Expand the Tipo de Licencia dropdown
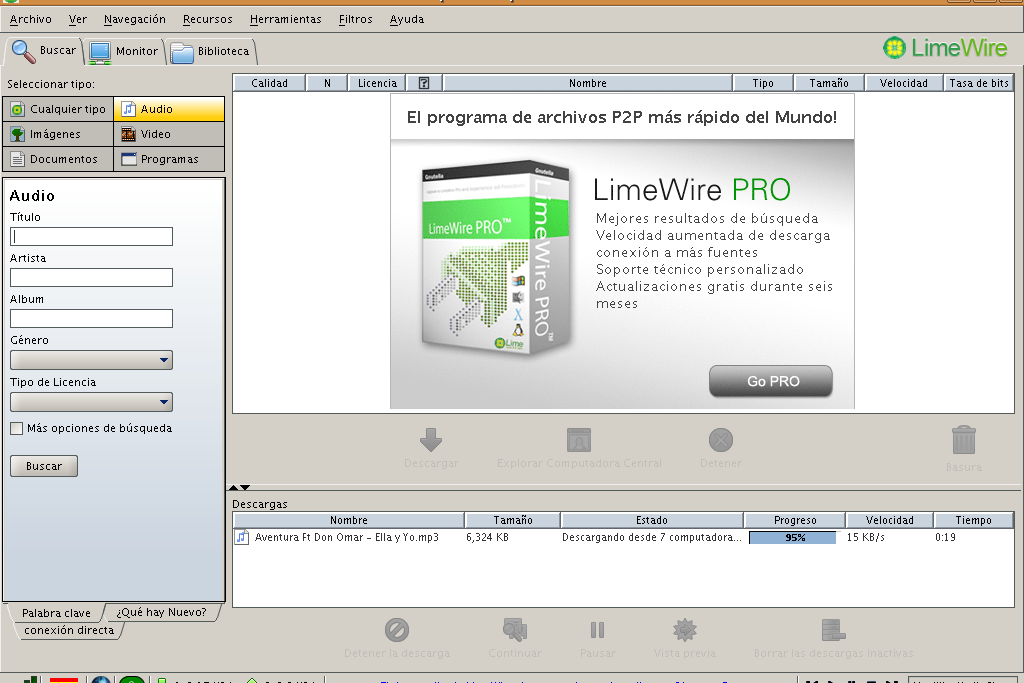 pos(91,402)
